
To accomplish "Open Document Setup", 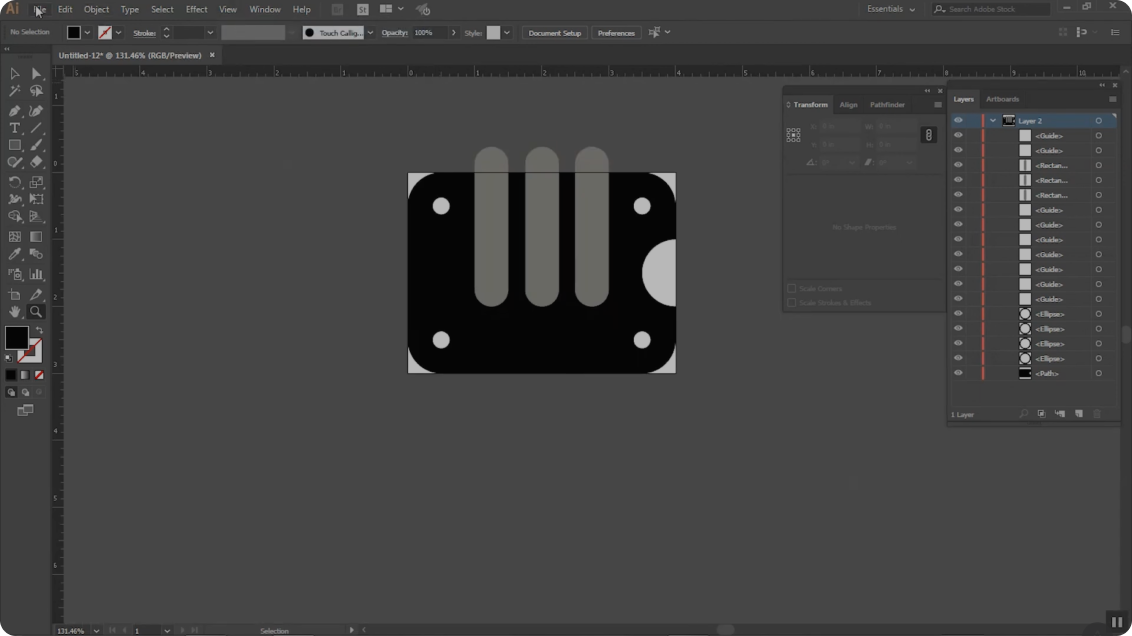I will tap(554, 32).
